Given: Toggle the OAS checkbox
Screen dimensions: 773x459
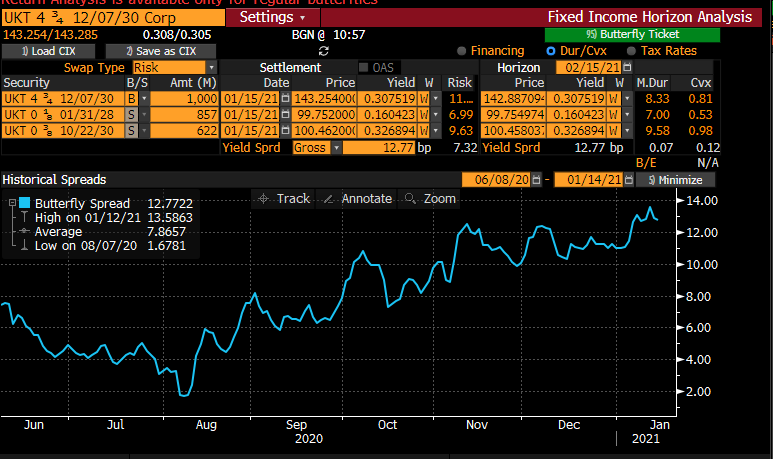Looking at the screenshot, I should click(x=363, y=68).
